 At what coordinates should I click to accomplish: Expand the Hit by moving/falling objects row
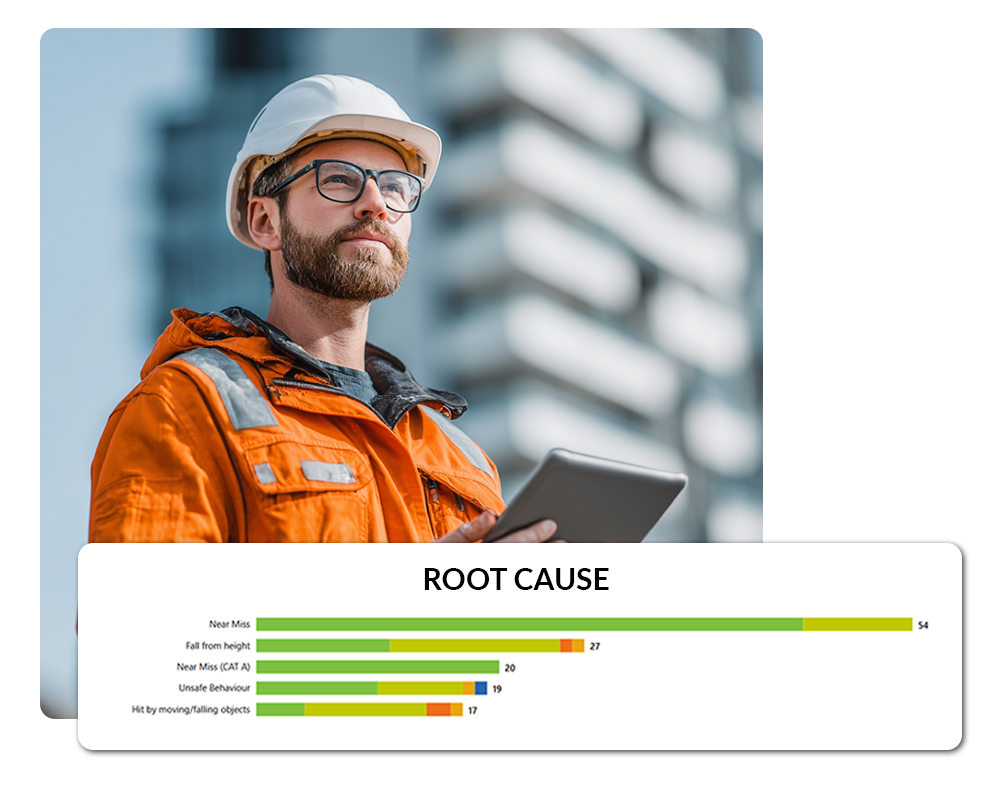click(x=190, y=710)
